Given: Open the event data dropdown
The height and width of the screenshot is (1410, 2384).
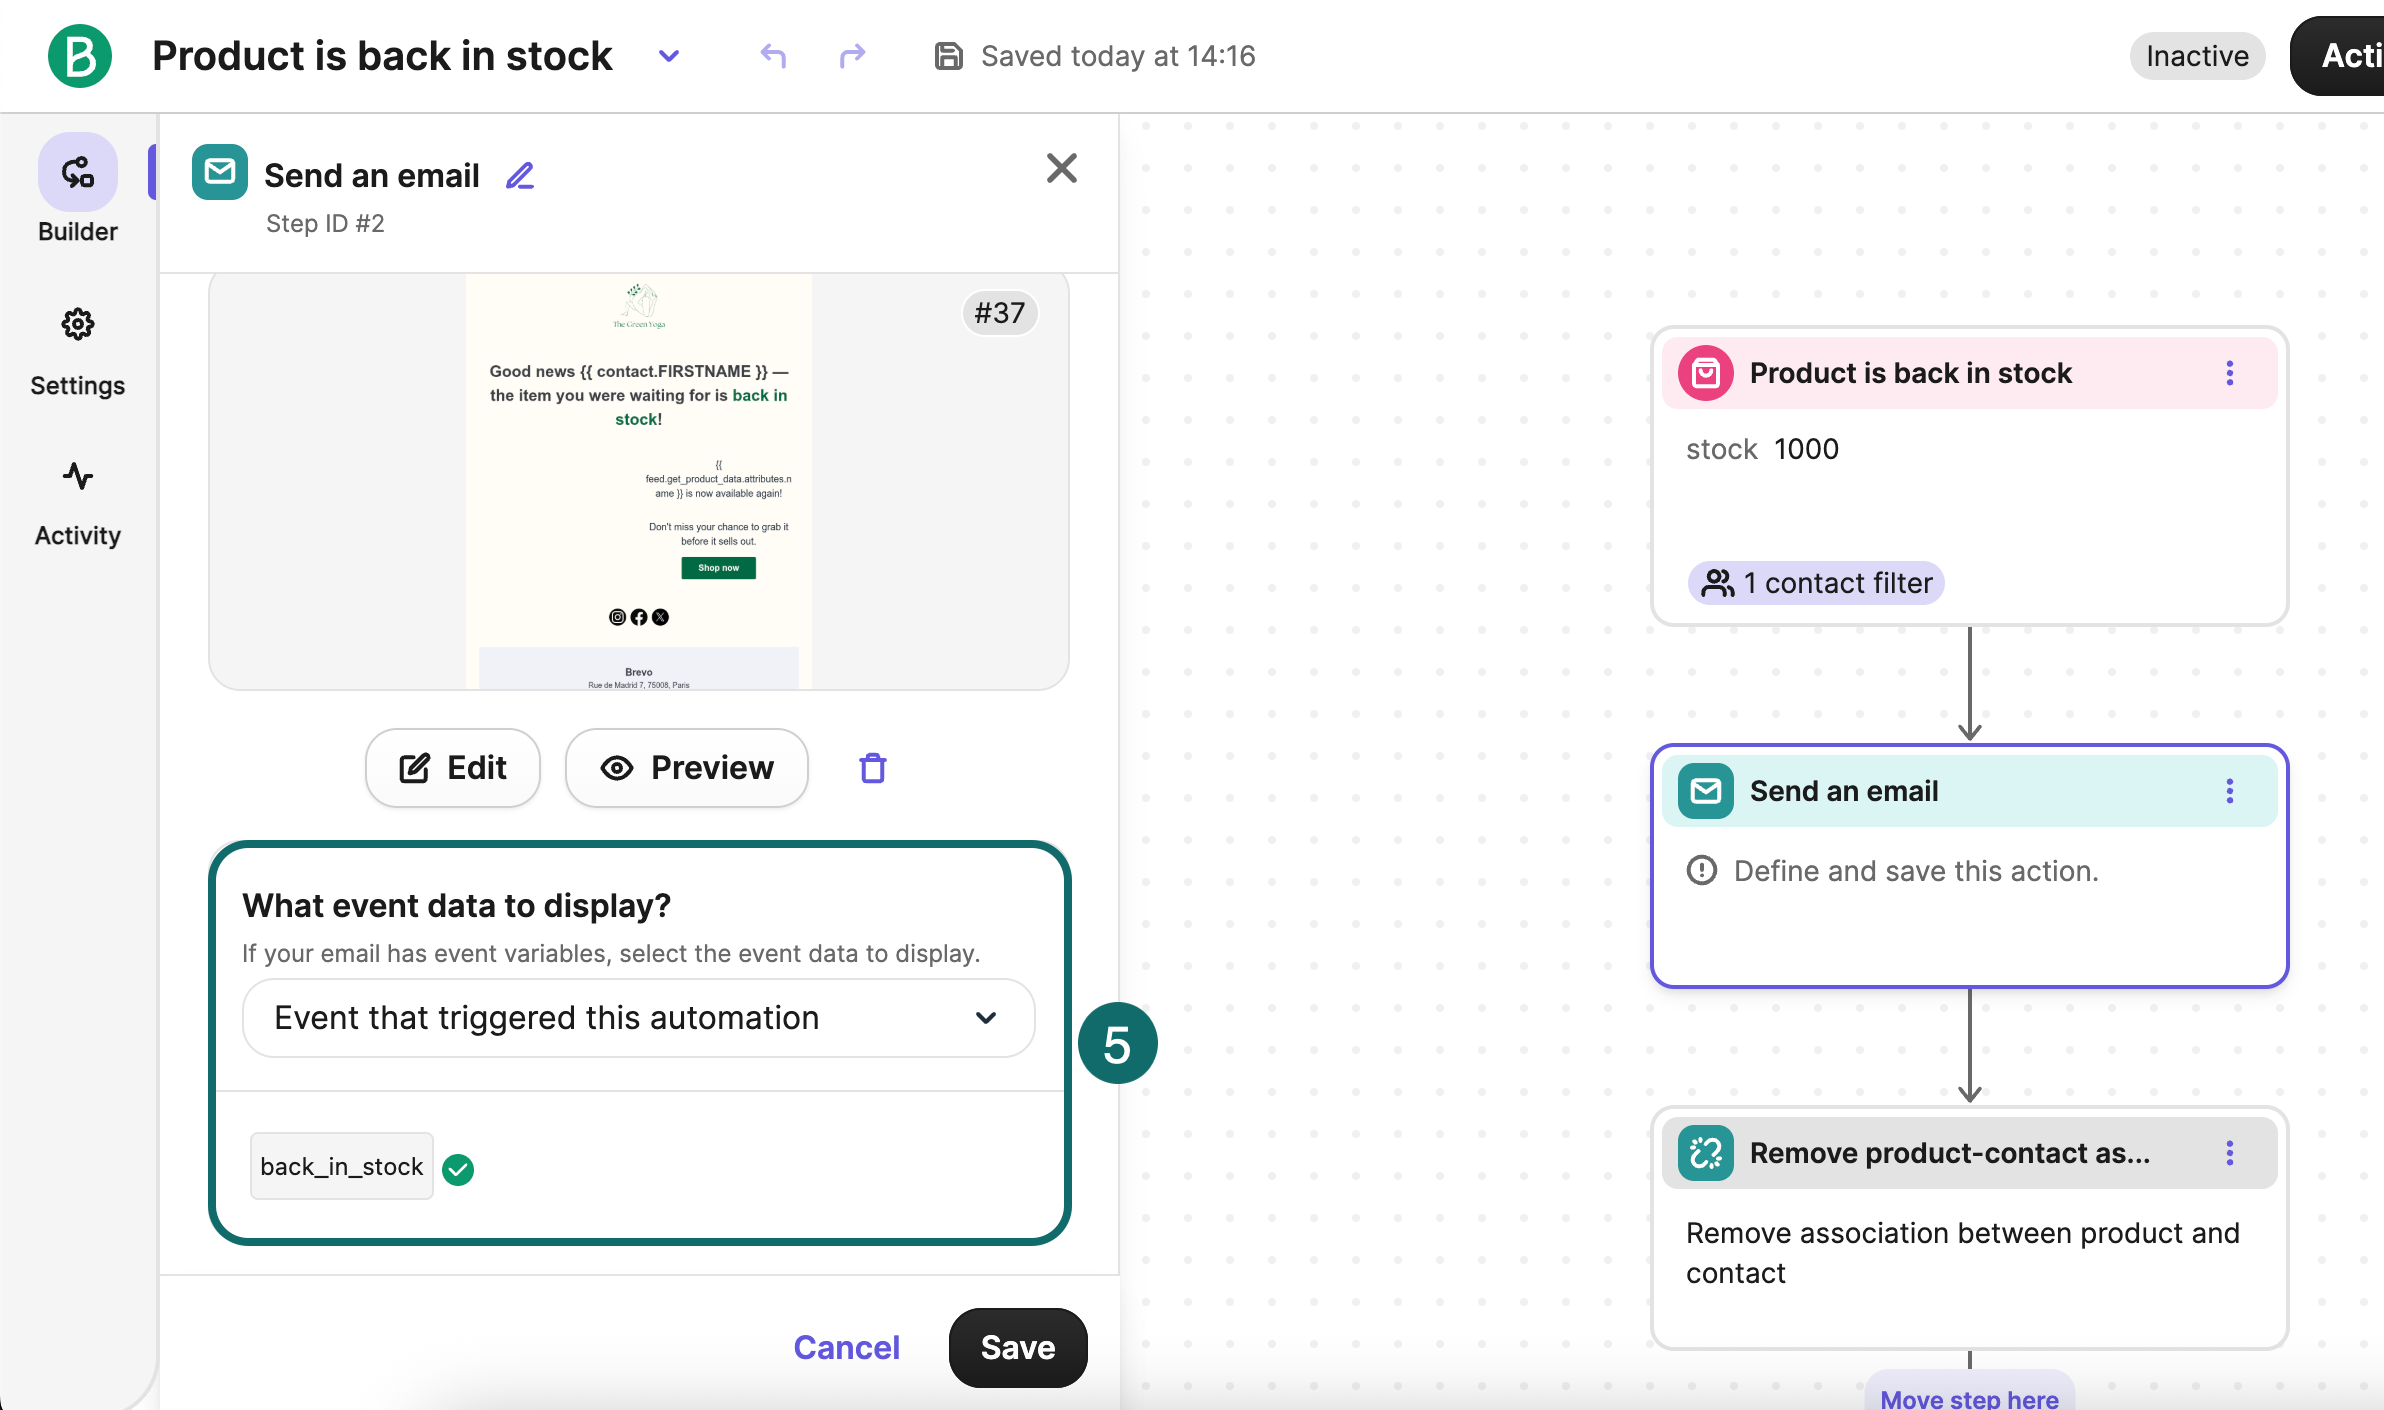Looking at the screenshot, I should [x=638, y=1018].
